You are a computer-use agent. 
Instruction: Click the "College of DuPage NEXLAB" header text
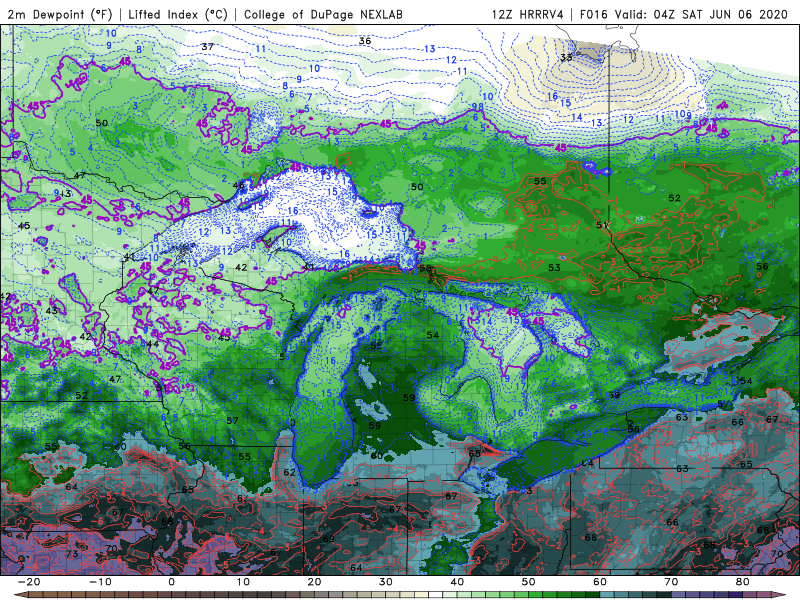click(x=323, y=14)
